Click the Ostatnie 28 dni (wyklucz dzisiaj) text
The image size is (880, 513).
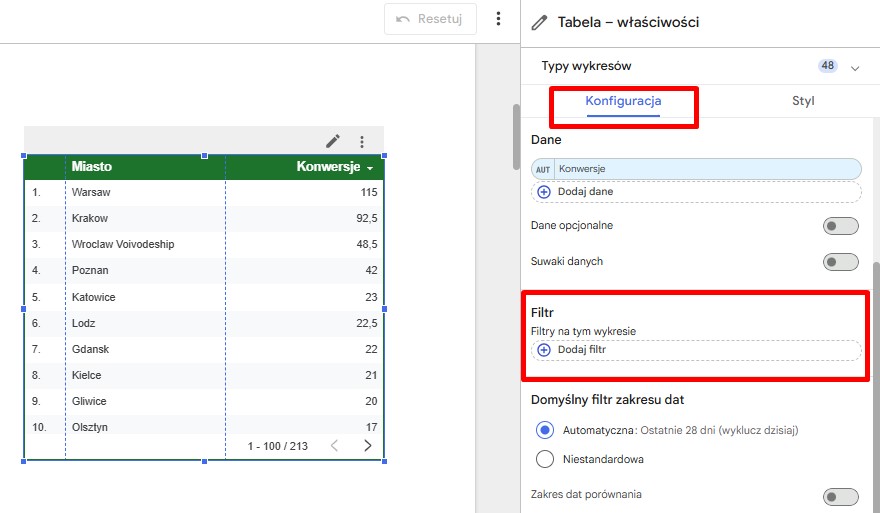coord(719,430)
